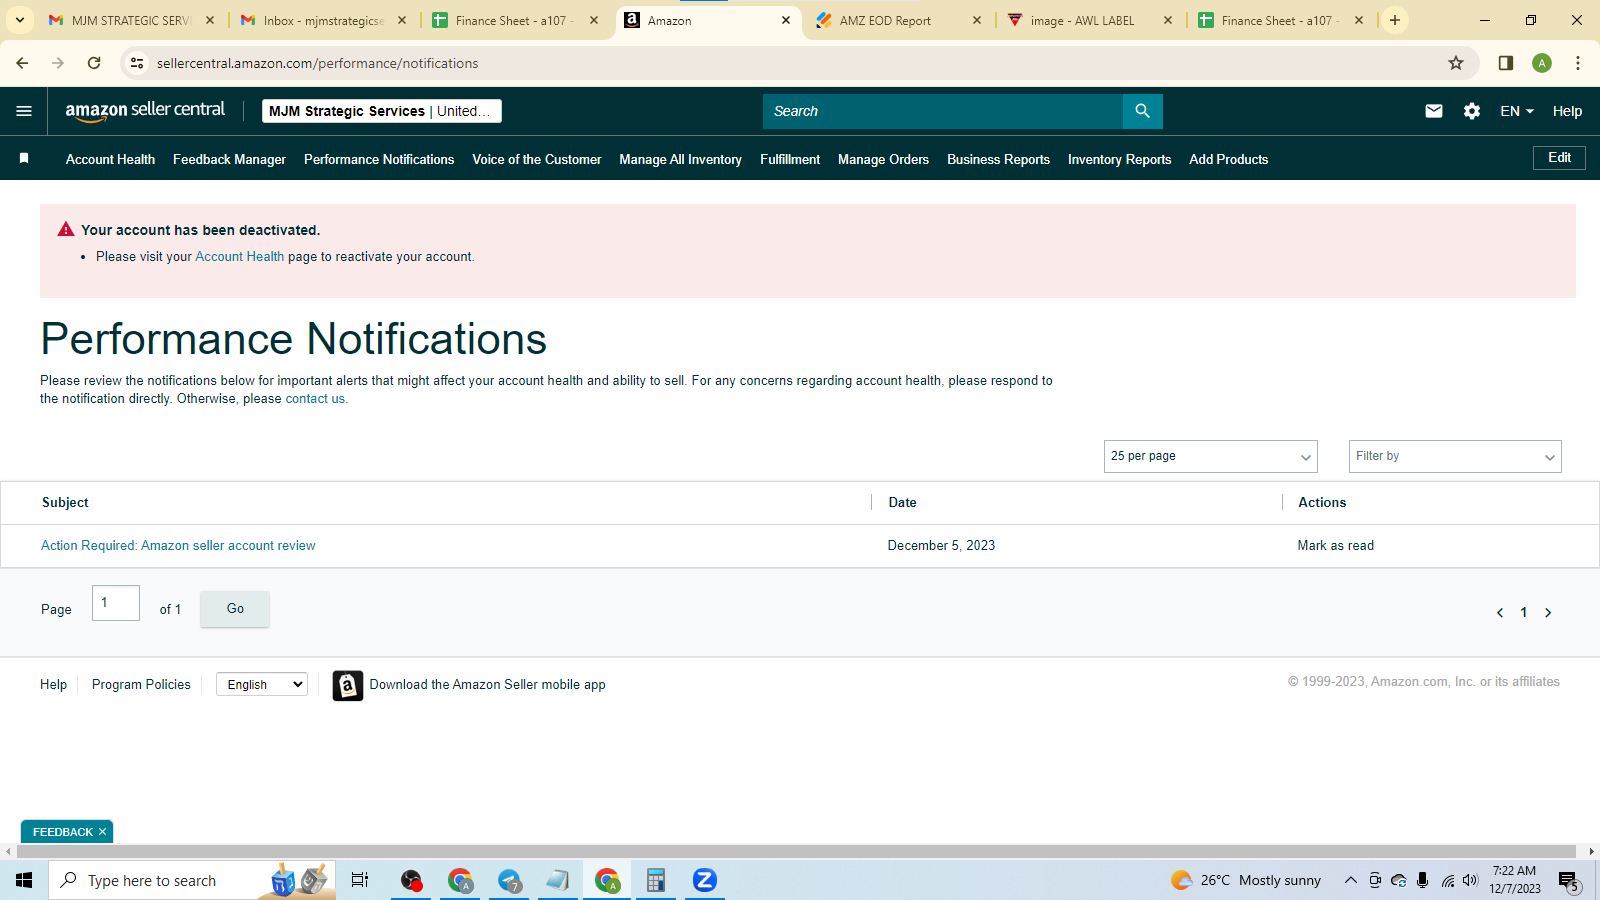Open a new browser tab
Image resolution: width=1600 pixels, height=900 pixels.
pyautogui.click(x=1395, y=20)
